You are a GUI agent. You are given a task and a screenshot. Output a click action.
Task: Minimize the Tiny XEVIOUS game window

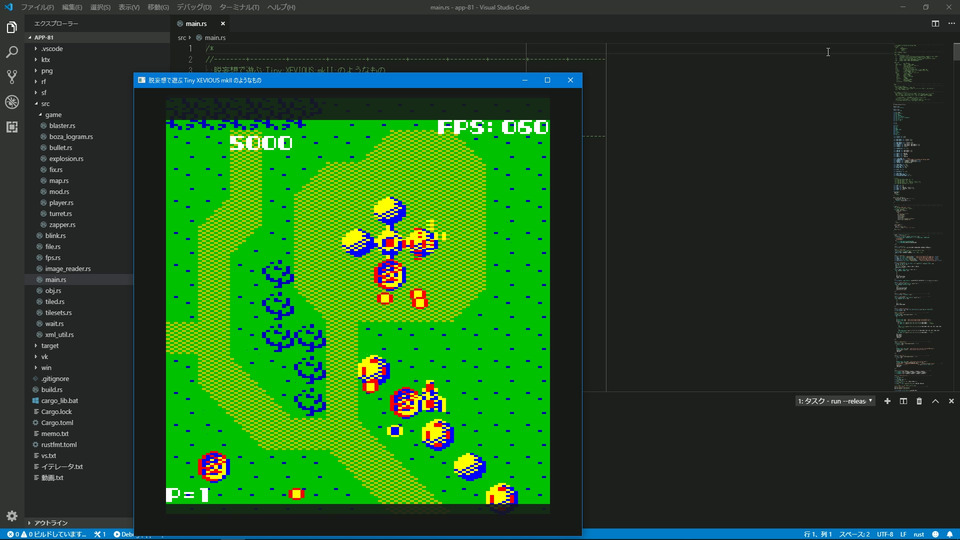click(525, 80)
